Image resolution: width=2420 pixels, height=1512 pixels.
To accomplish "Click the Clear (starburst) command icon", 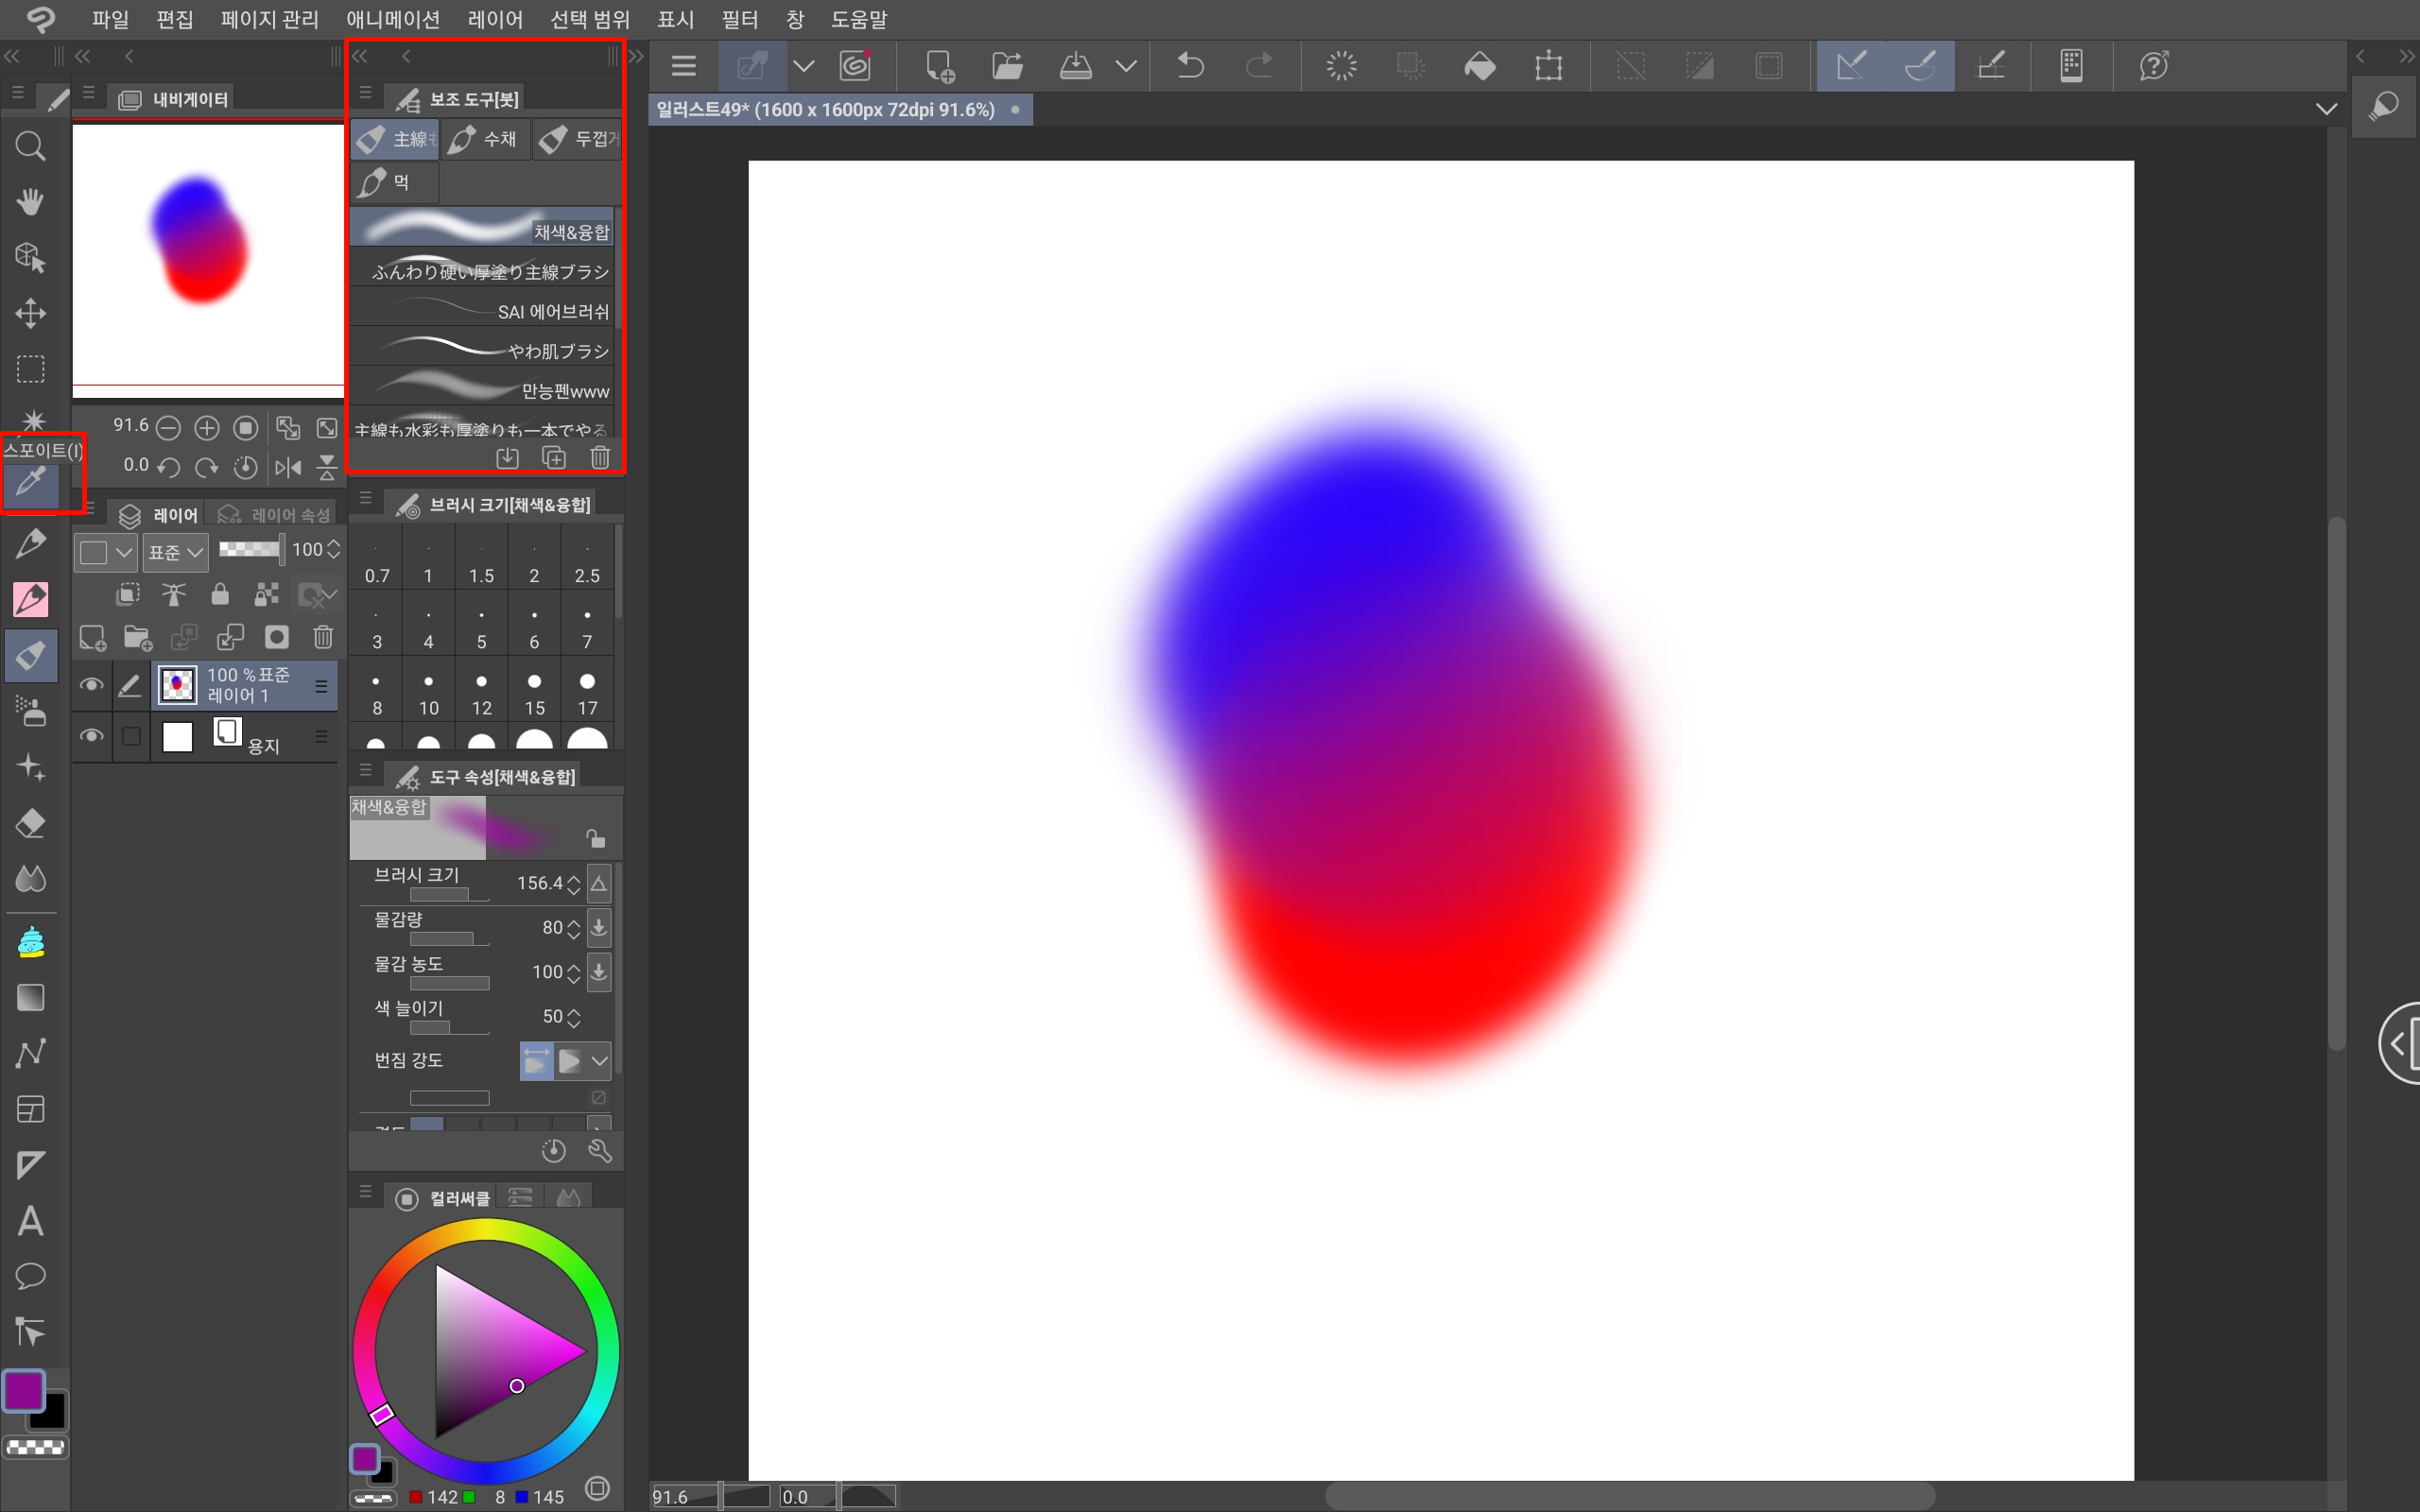I will [1341, 66].
